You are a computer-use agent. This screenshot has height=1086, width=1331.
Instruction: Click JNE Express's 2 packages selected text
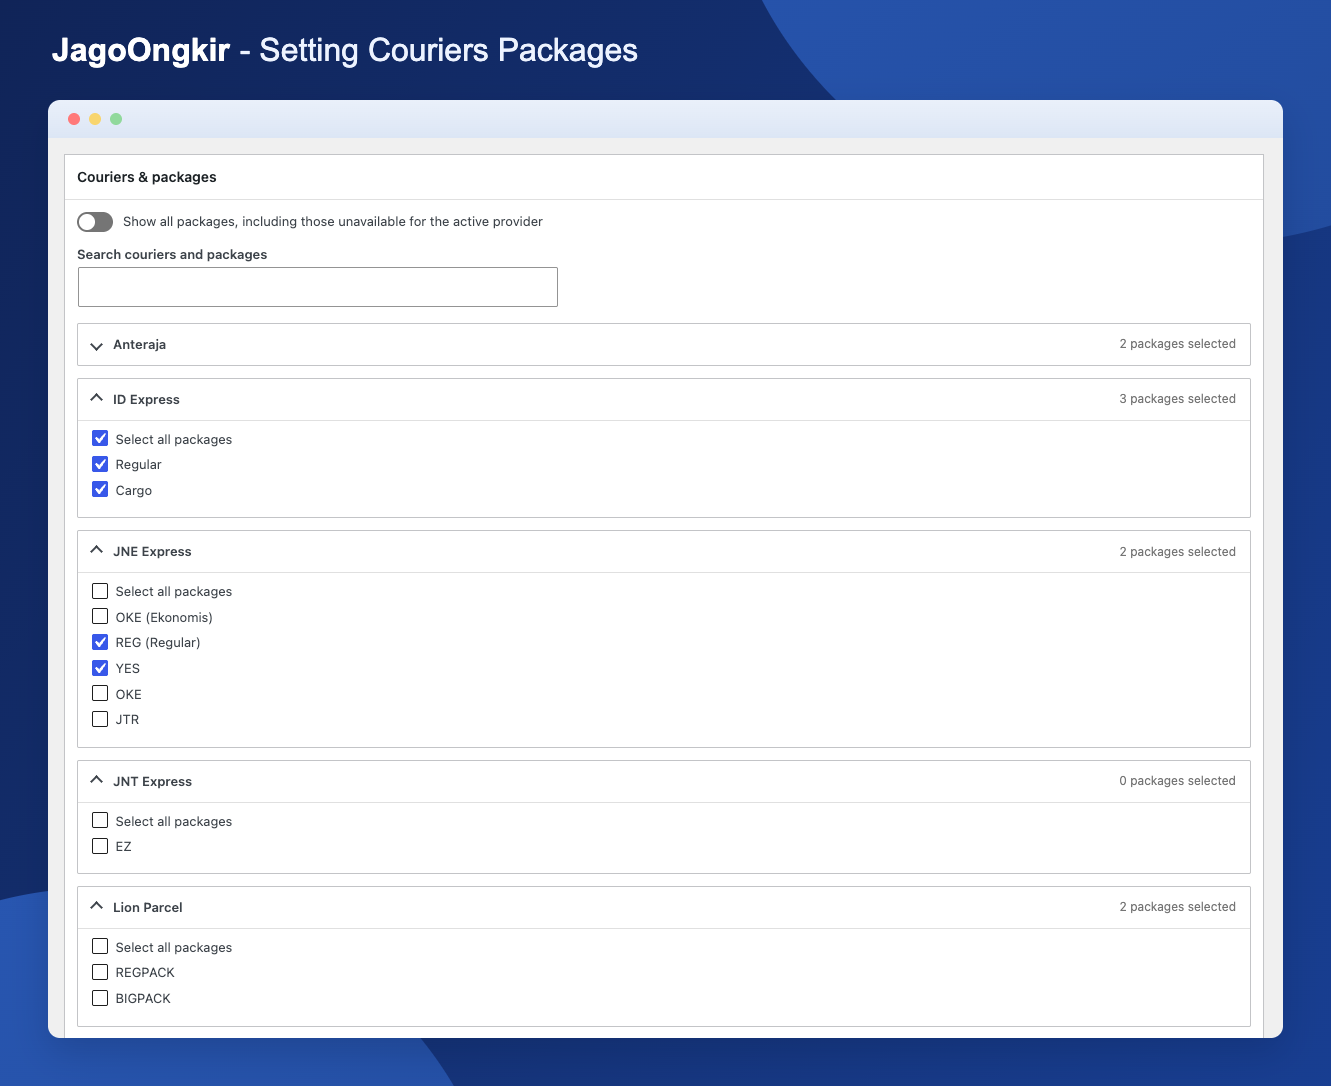click(1177, 552)
